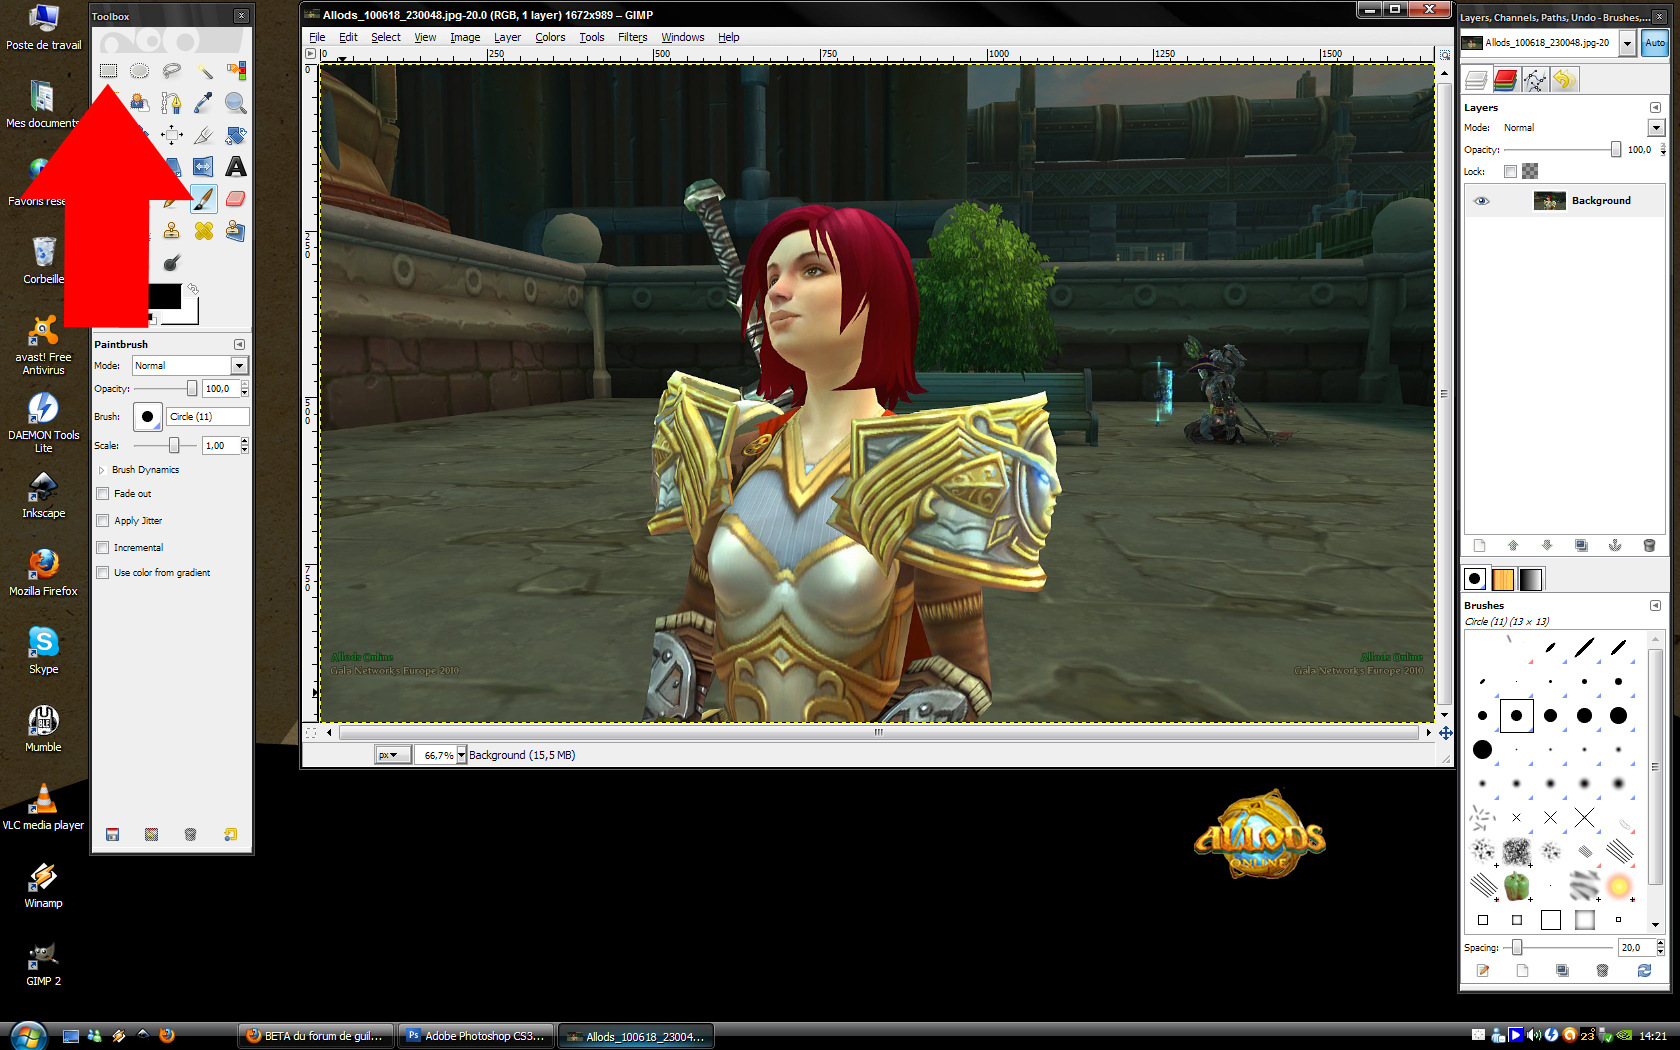Enable Fade out checkbox
Viewport: 1680px width, 1050px height.
point(102,494)
